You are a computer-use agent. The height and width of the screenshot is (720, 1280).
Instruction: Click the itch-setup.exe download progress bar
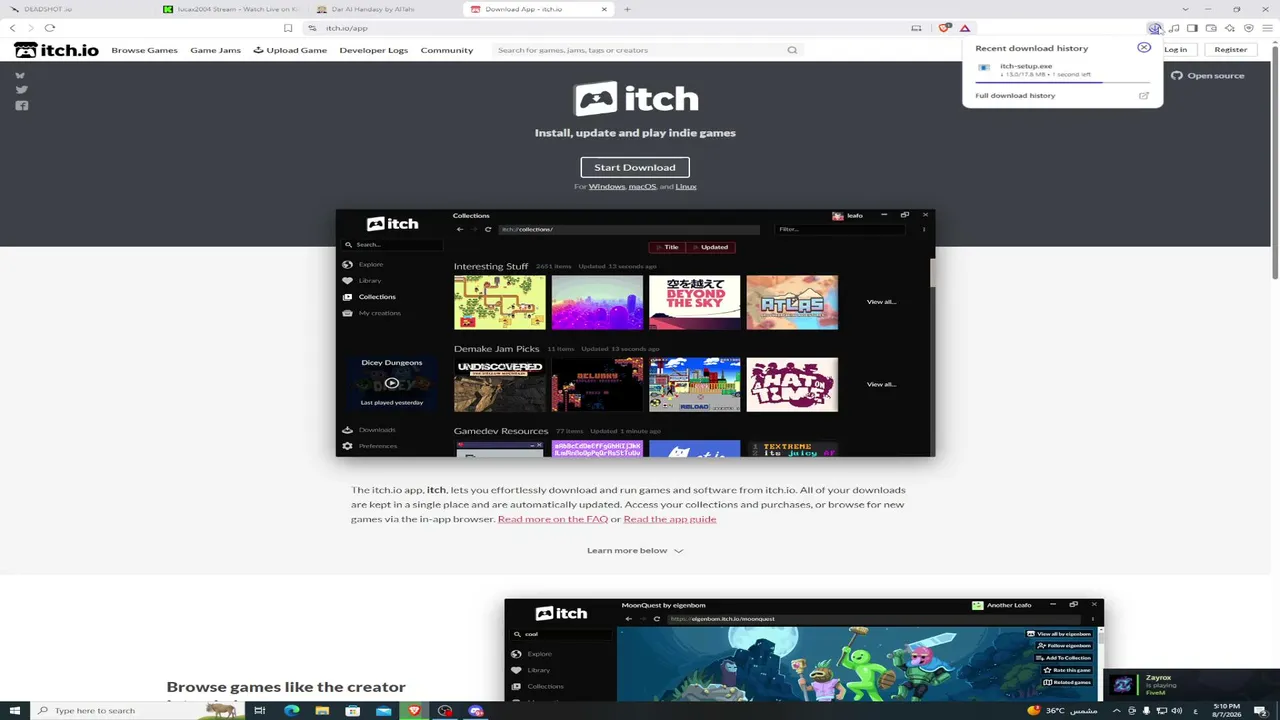click(1062, 82)
